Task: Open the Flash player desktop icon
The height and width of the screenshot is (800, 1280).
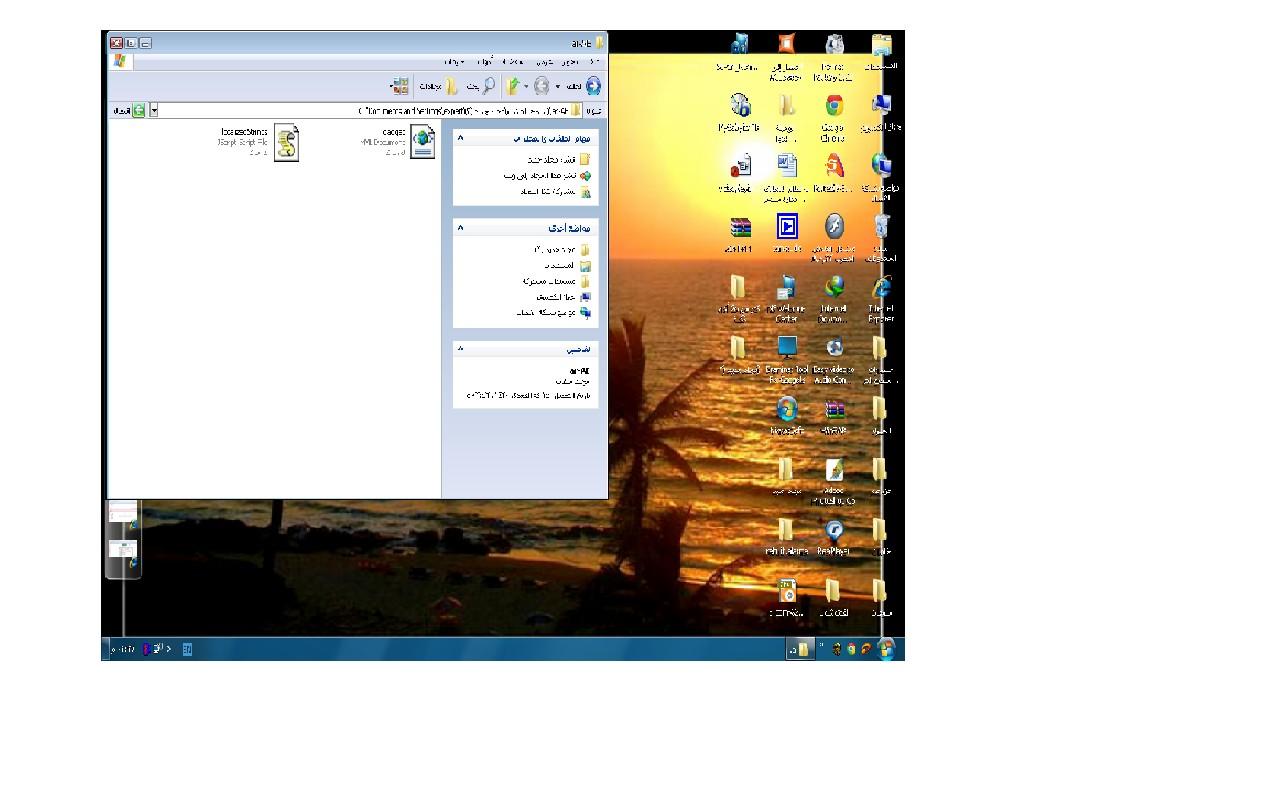Action: pos(834,226)
